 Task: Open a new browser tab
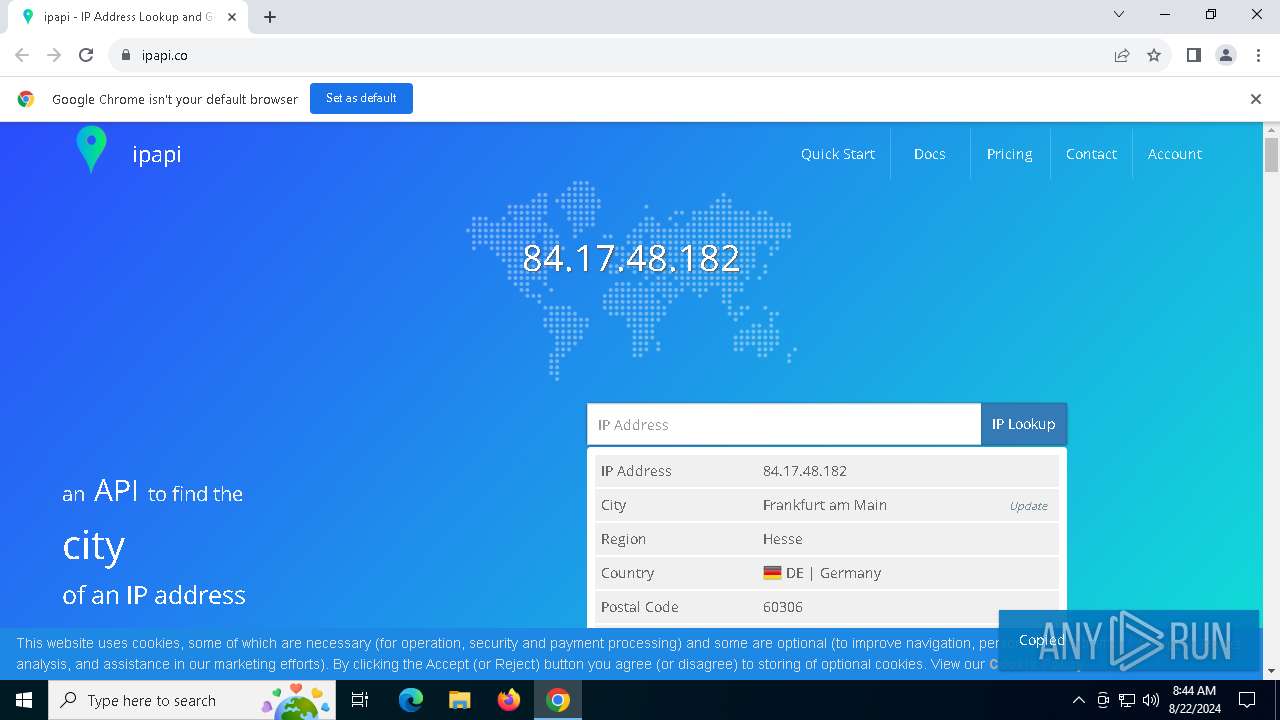[270, 17]
